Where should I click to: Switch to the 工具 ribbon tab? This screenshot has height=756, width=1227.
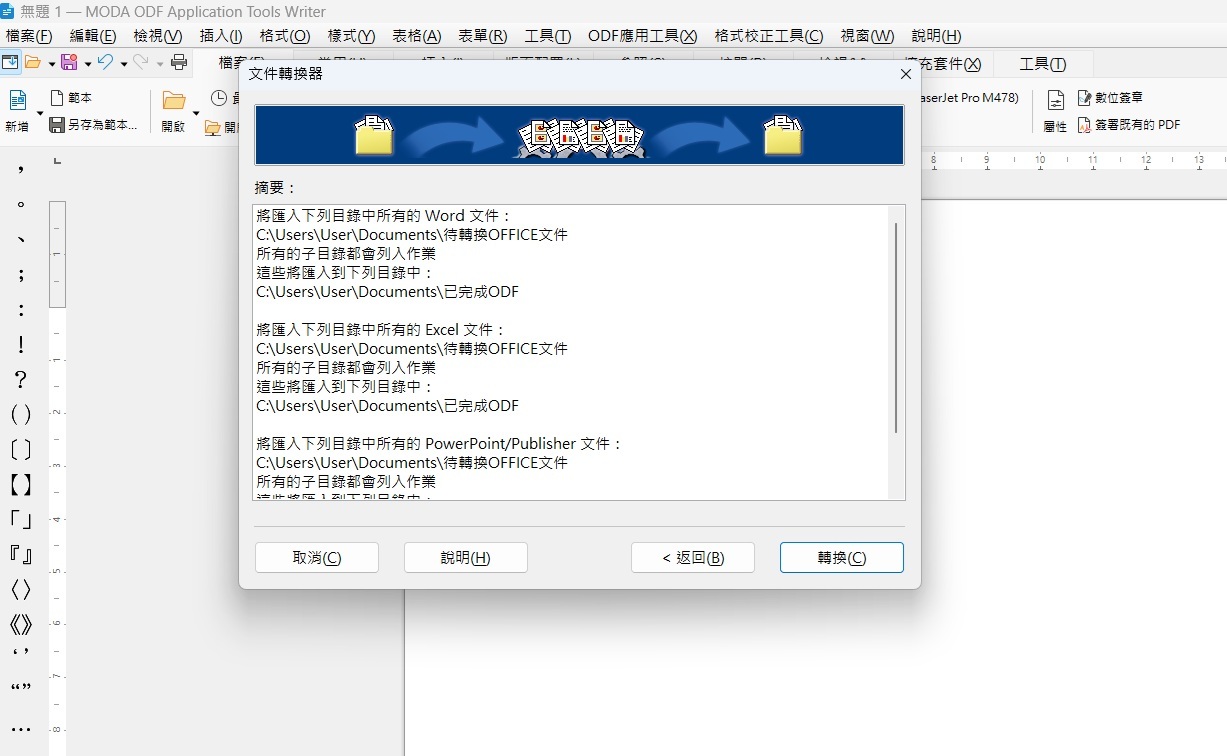tap(1042, 64)
